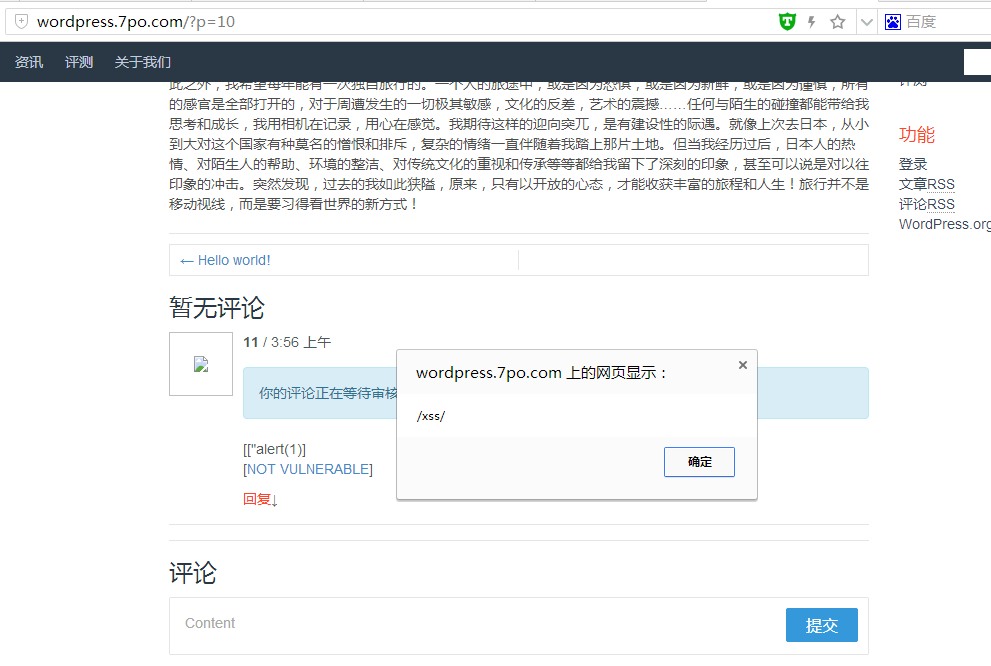Open the 文章RSS feed link
This screenshot has height=666, width=991.
927,185
